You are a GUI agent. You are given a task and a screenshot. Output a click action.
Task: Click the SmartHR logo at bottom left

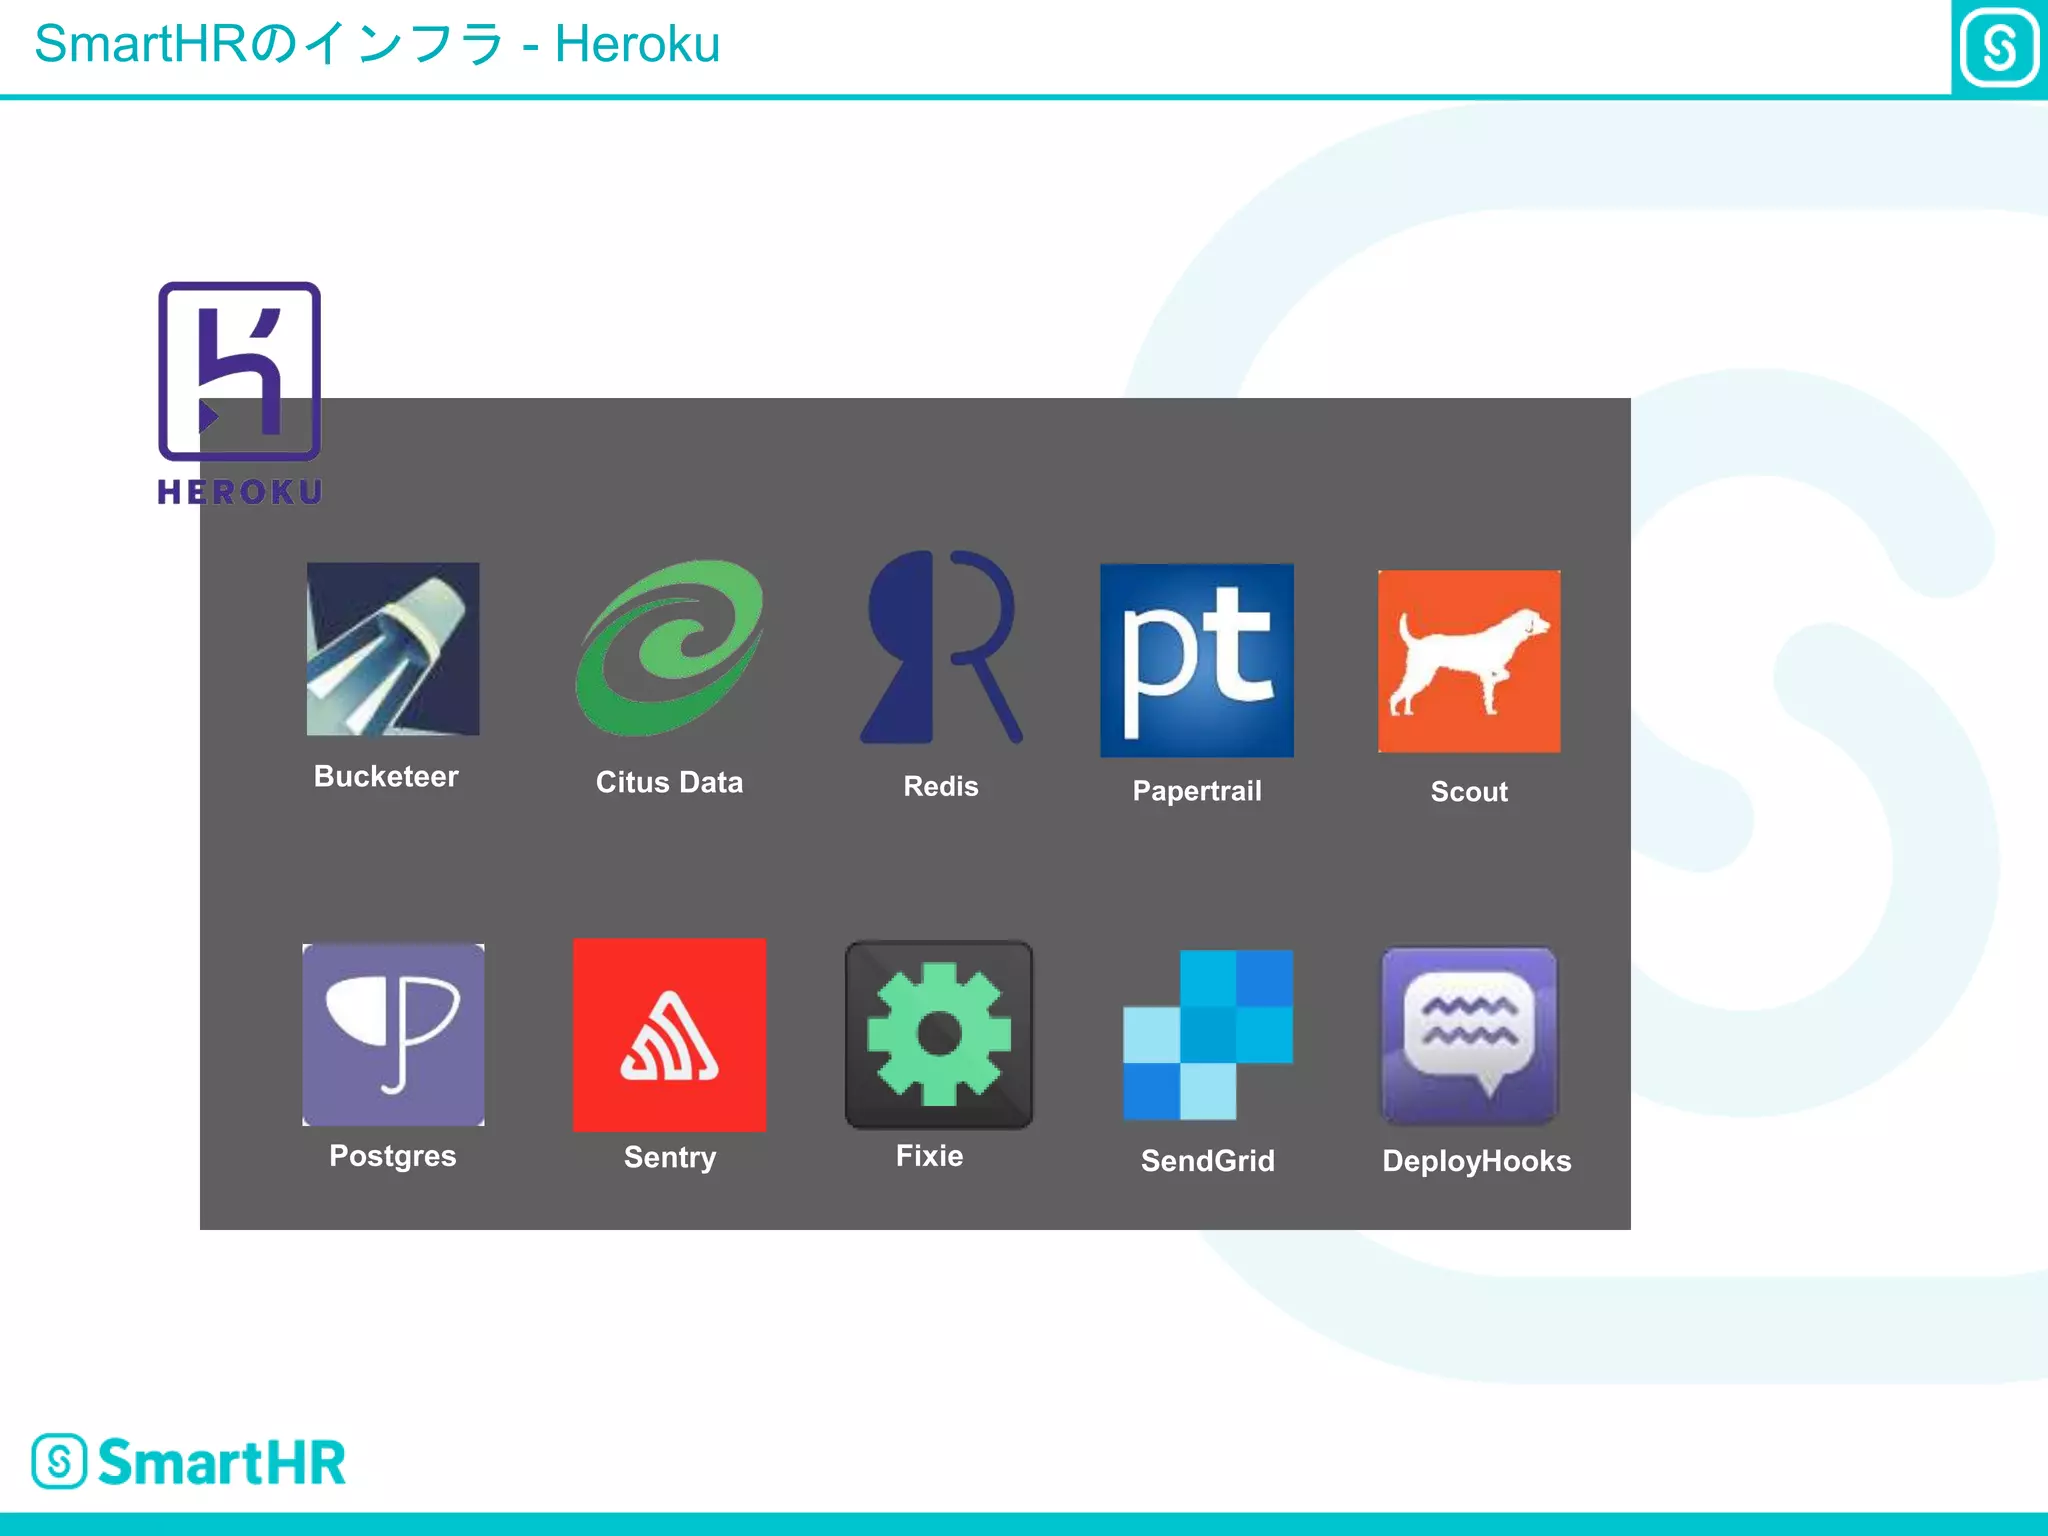tap(188, 1461)
